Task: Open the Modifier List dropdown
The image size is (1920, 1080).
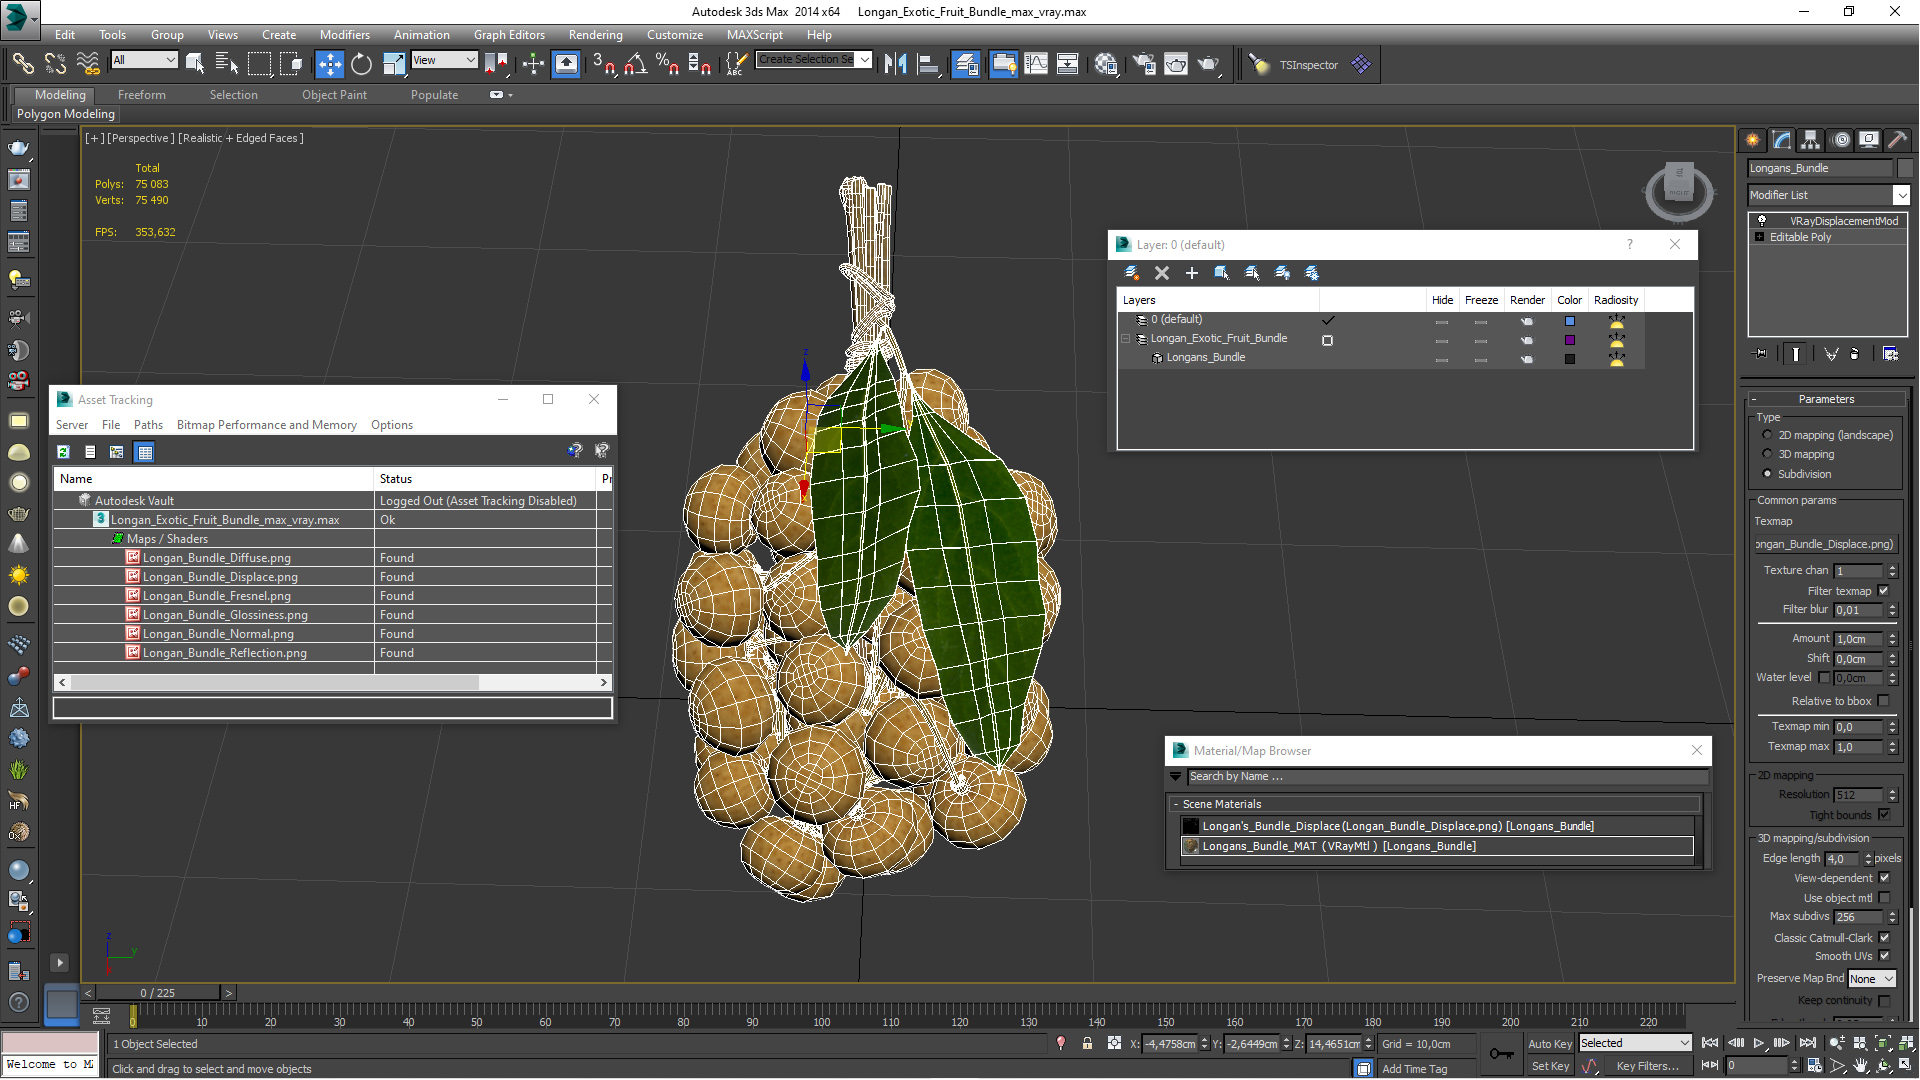Action: 1828,195
